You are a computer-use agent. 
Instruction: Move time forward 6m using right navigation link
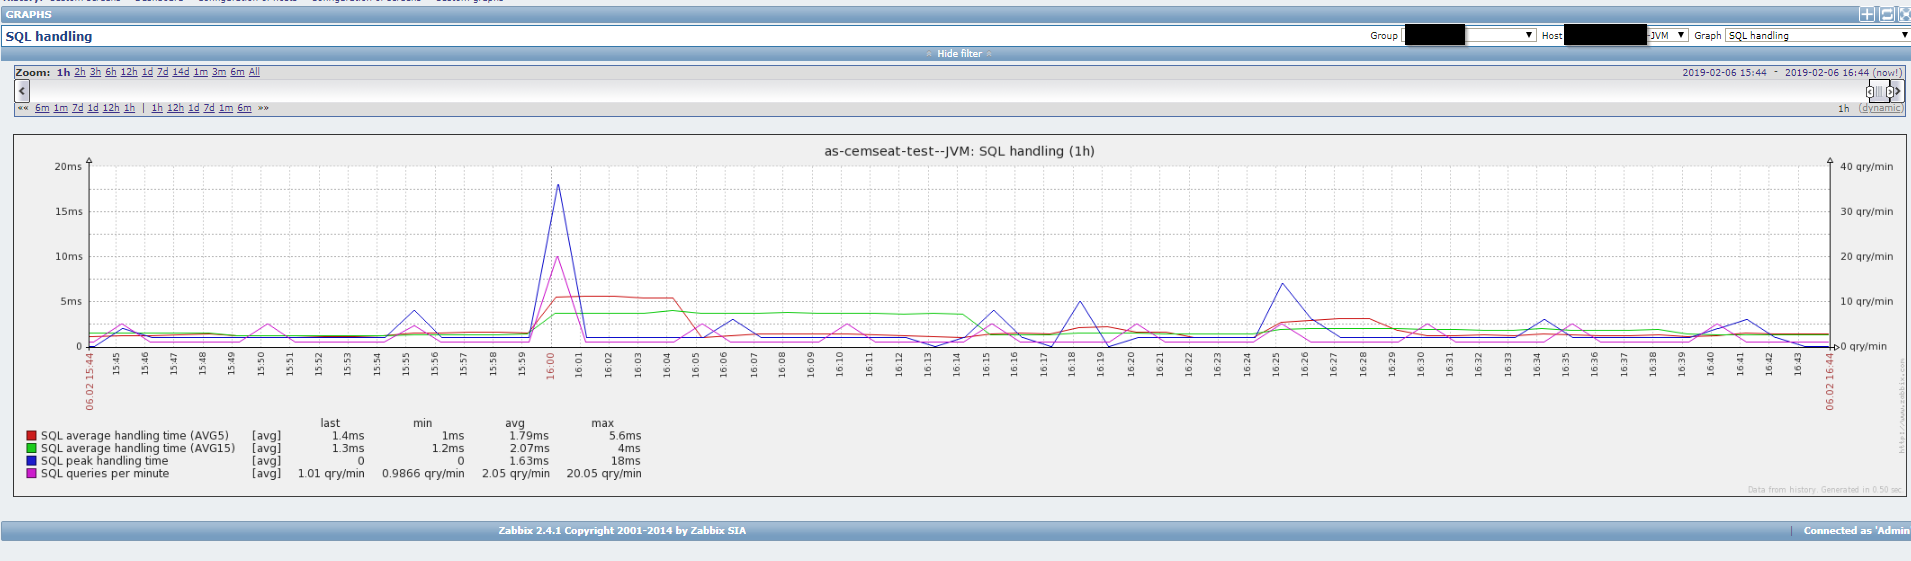click(244, 108)
